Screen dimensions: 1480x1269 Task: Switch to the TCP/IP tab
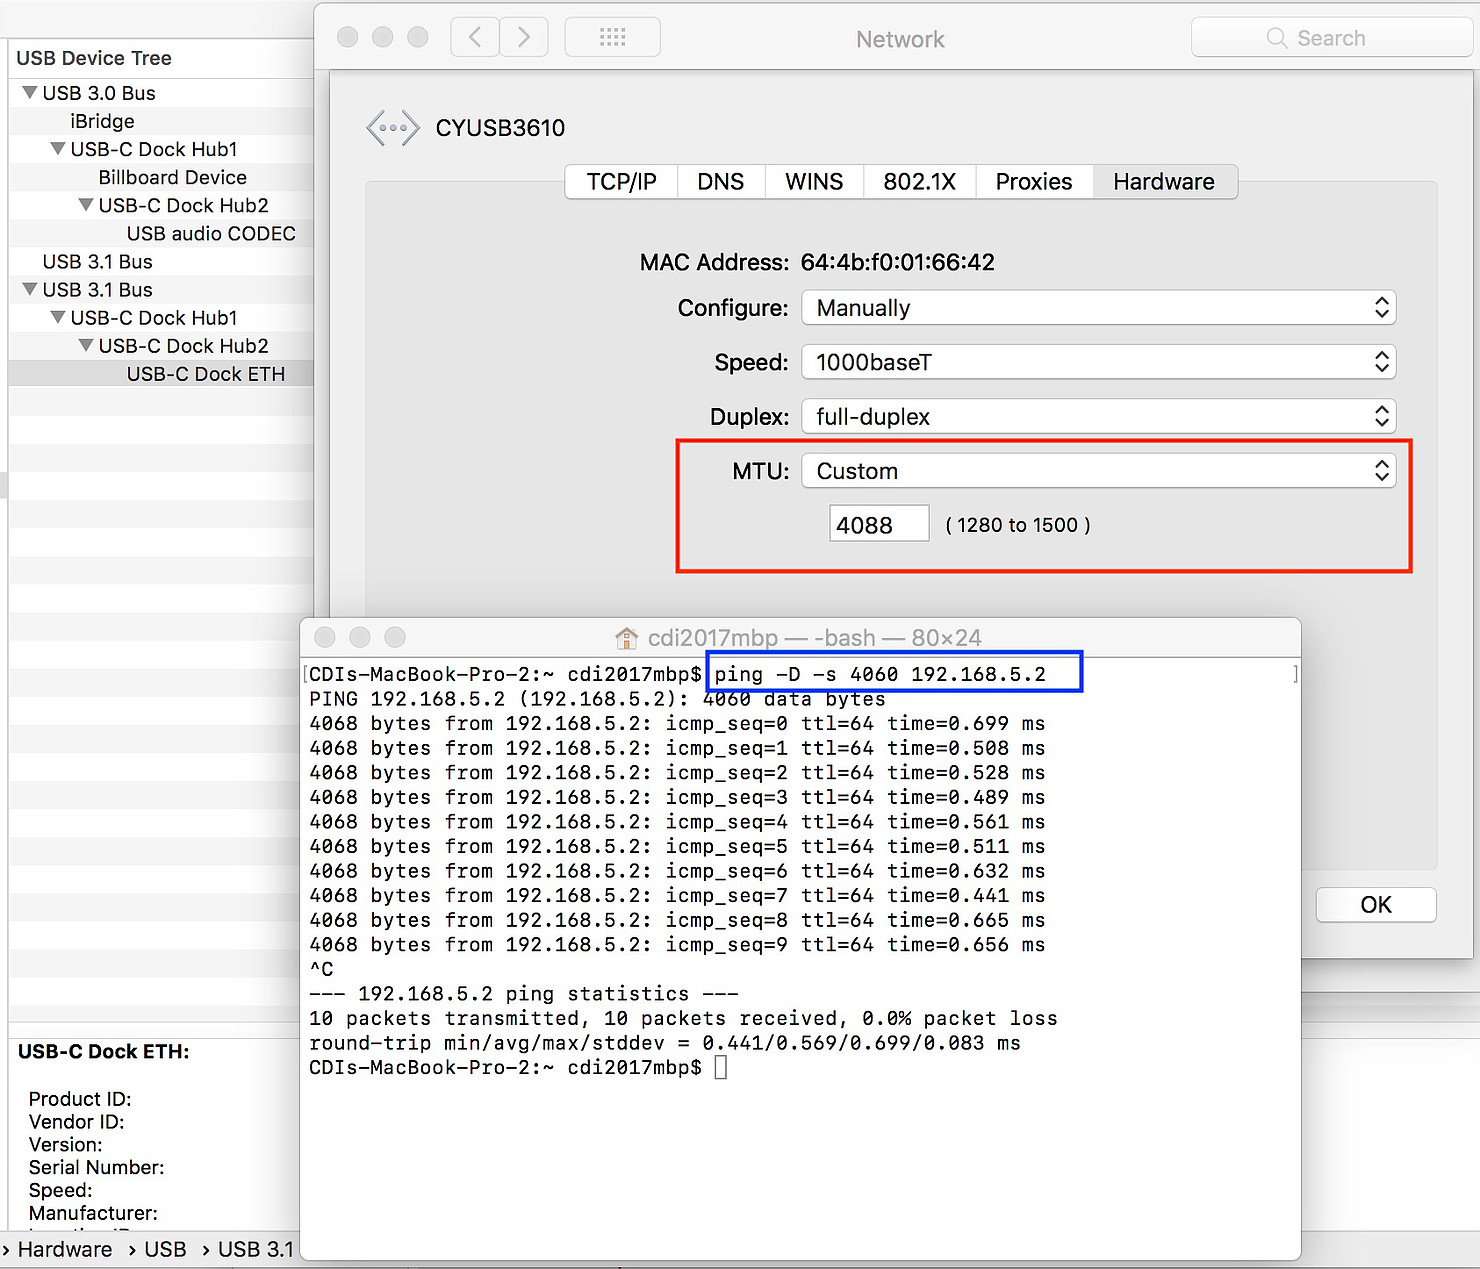[x=621, y=182]
